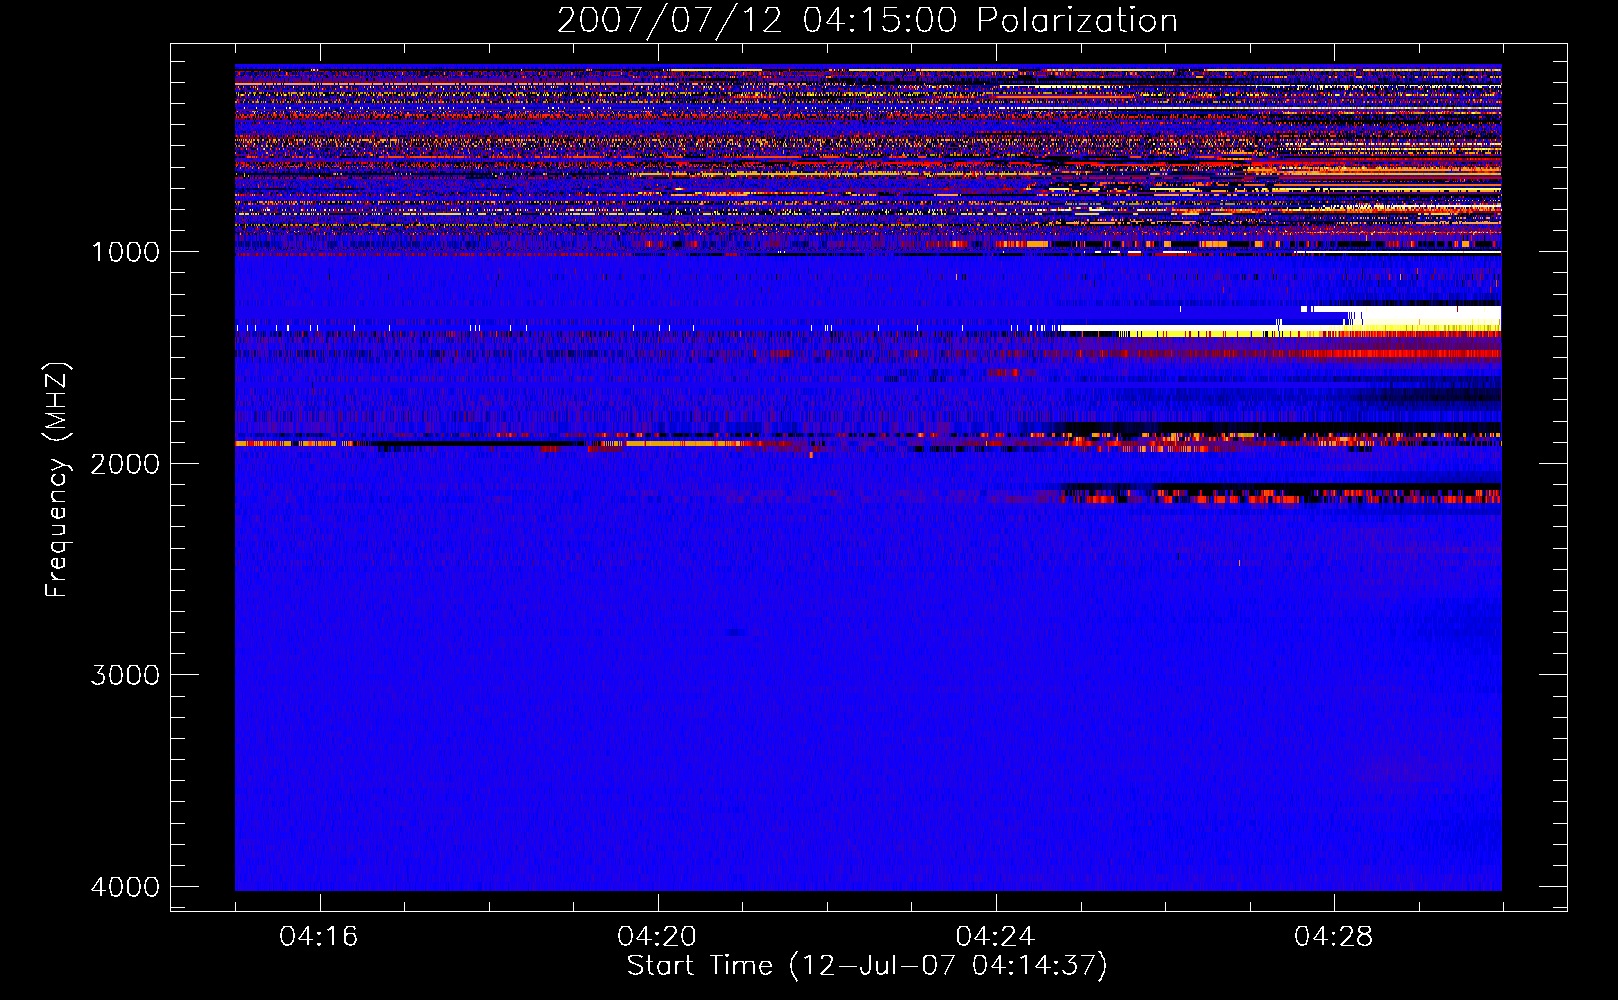Click the 04:28 time tick label
This screenshot has width=1618, height=1000.
click(x=1334, y=937)
